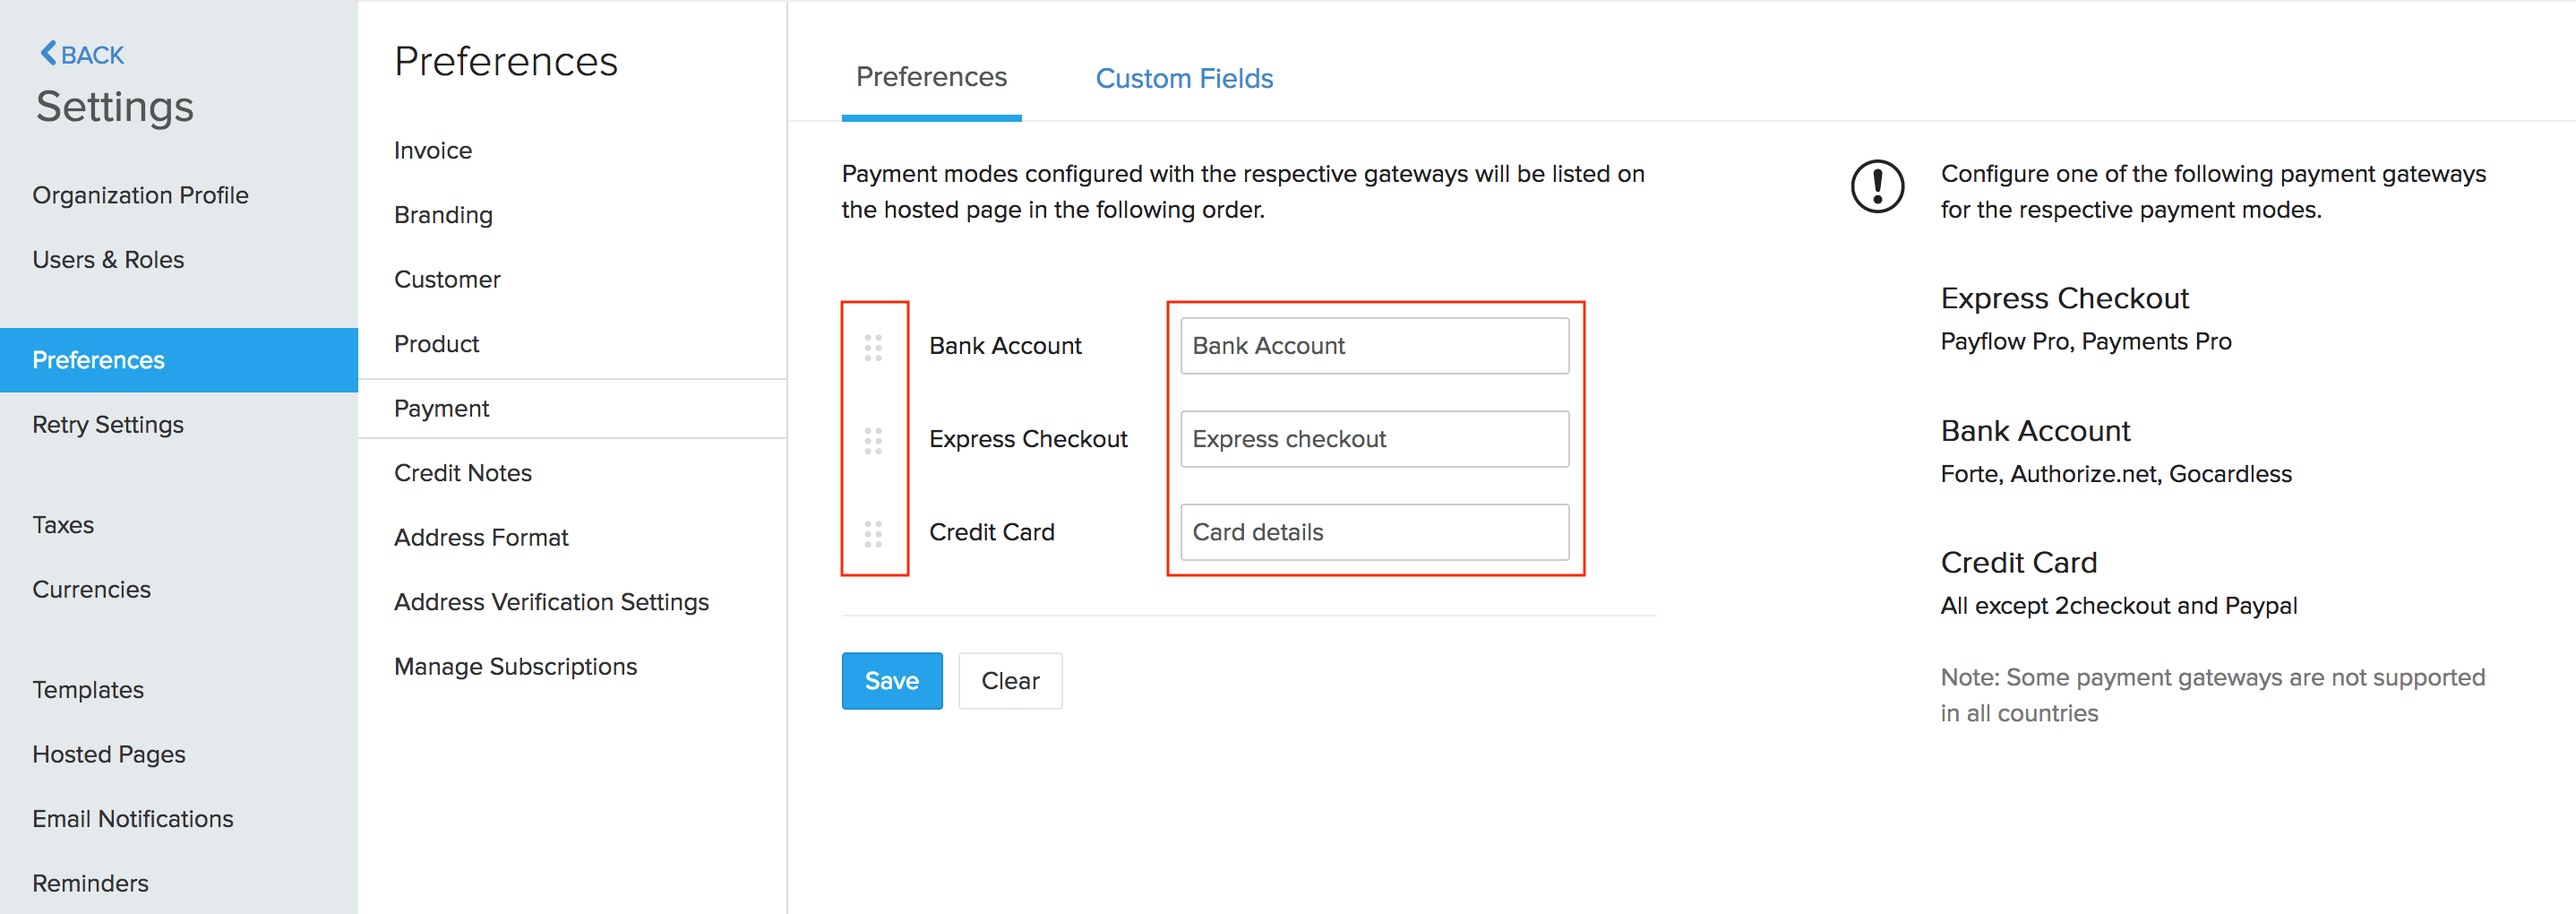The height and width of the screenshot is (914, 2576).
Task: Click the Save button
Action: pos(891,681)
